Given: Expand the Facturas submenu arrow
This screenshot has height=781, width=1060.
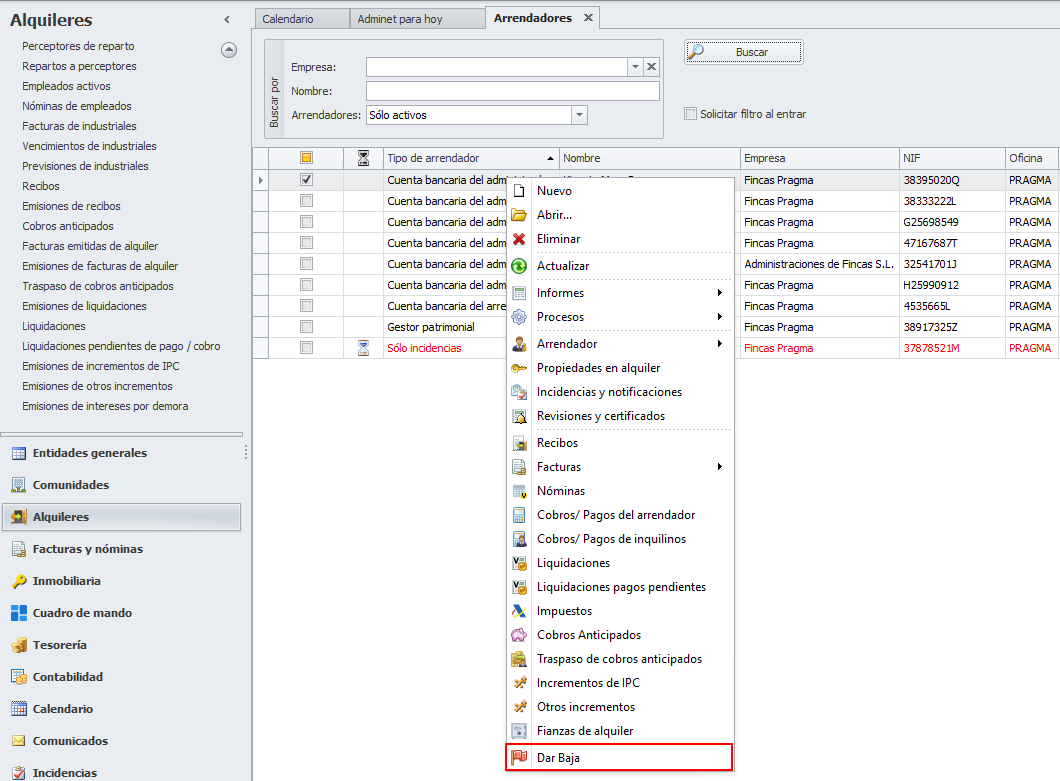Looking at the screenshot, I should click(719, 467).
